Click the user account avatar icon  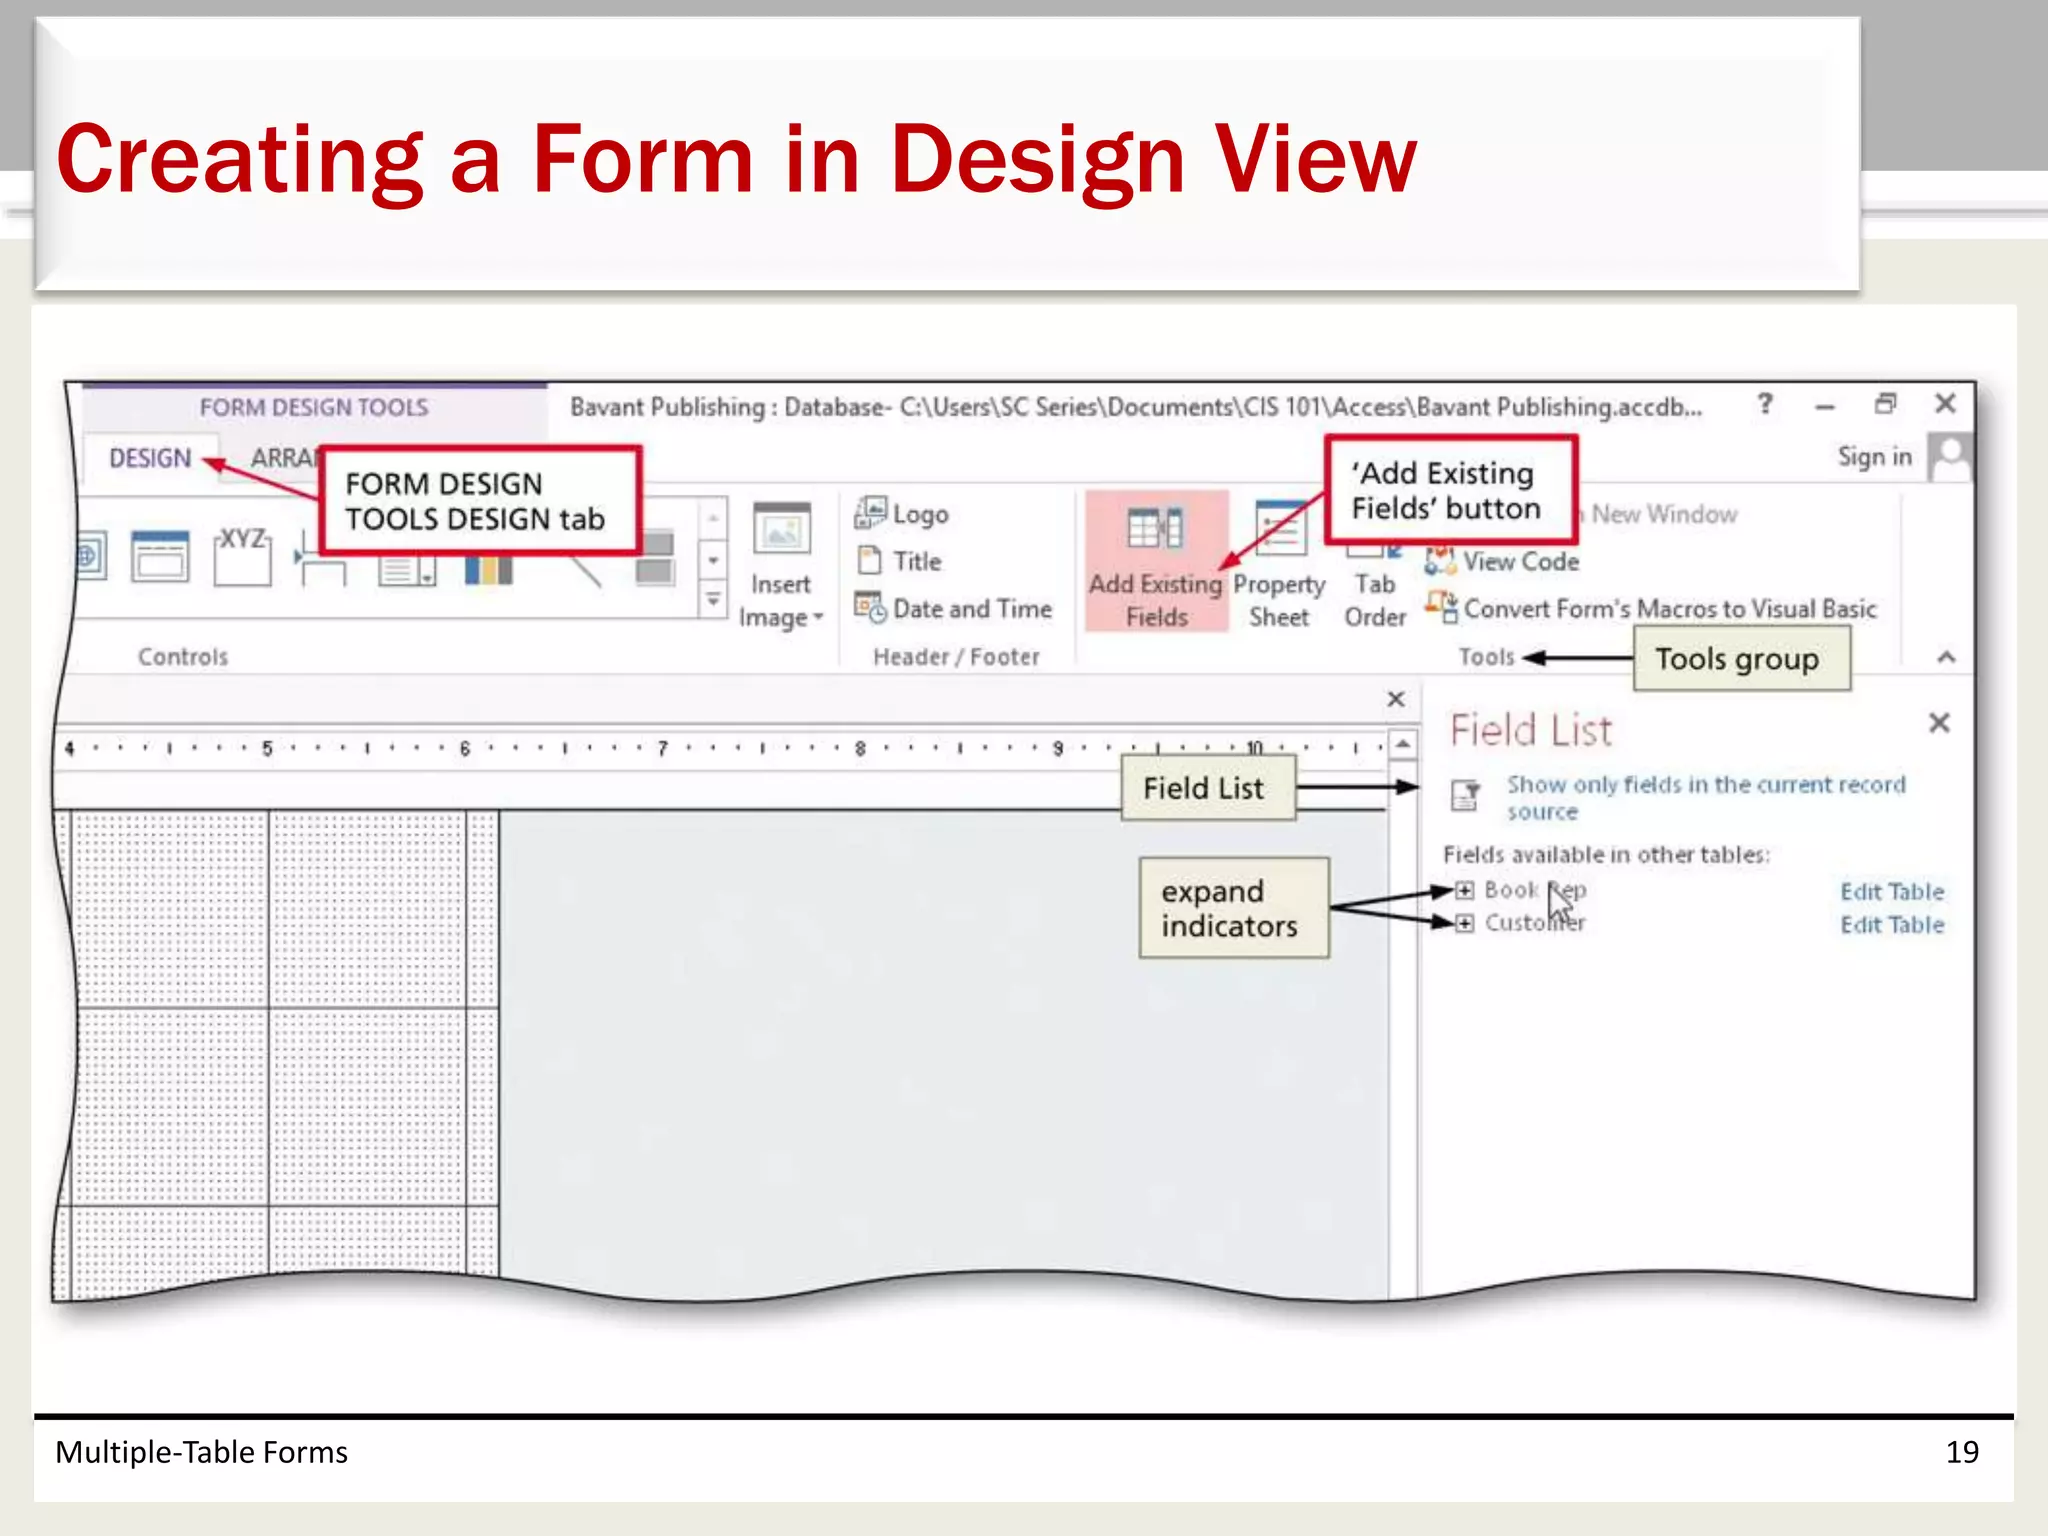pos(1949,457)
